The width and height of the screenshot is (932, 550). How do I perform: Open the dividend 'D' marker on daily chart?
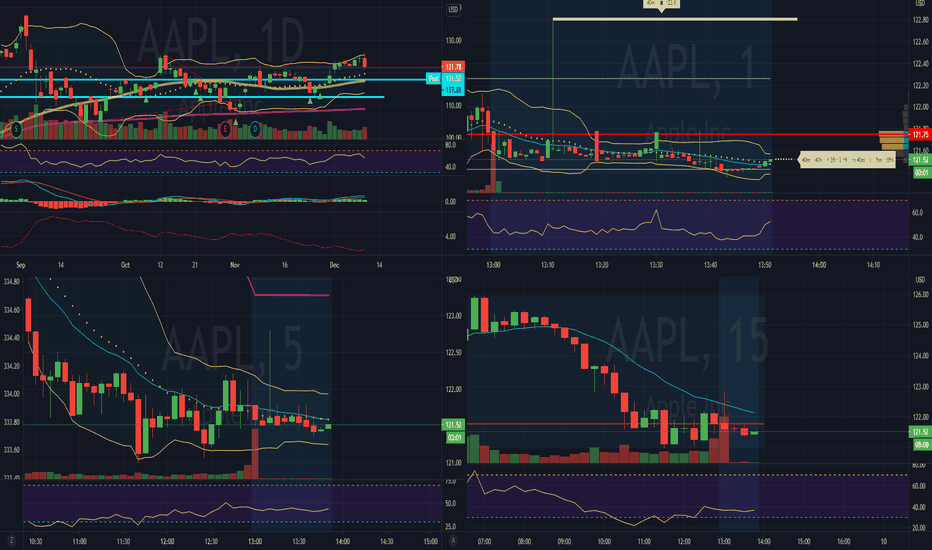(x=255, y=129)
